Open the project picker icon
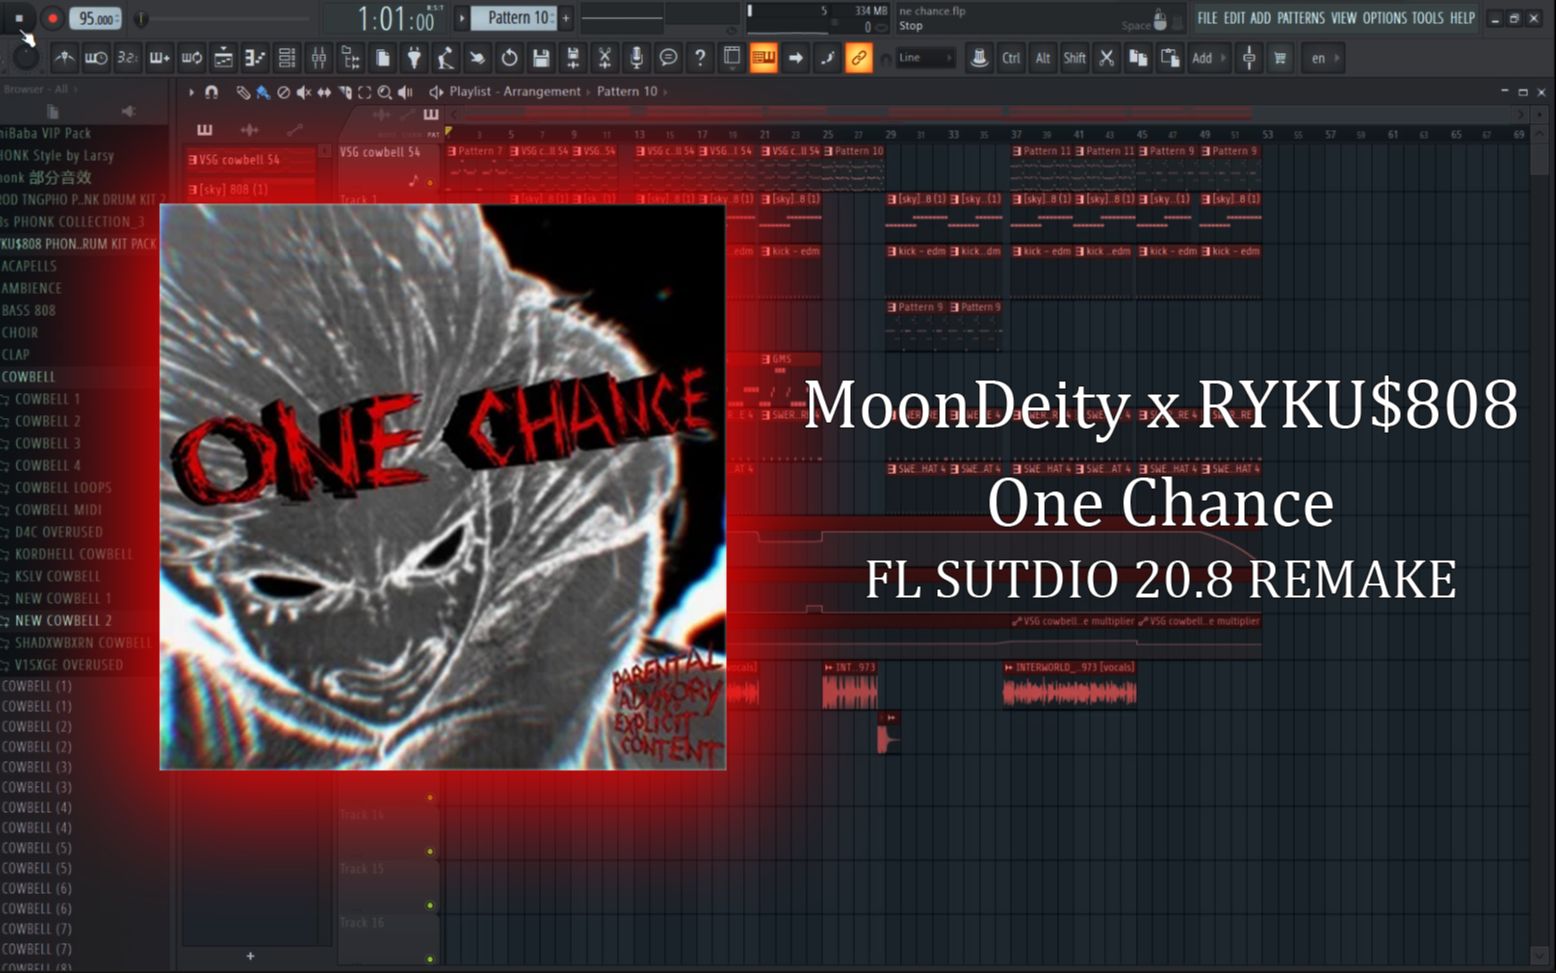The width and height of the screenshot is (1556, 973). [x=382, y=58]
